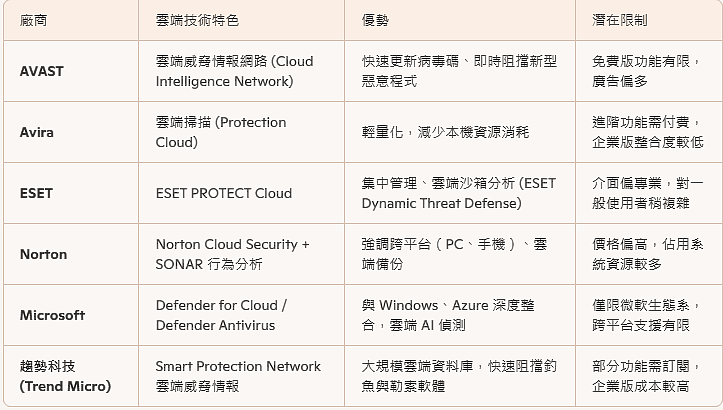
Task: Select the 價格偏高 limitation cell
Action: (647, 254)
